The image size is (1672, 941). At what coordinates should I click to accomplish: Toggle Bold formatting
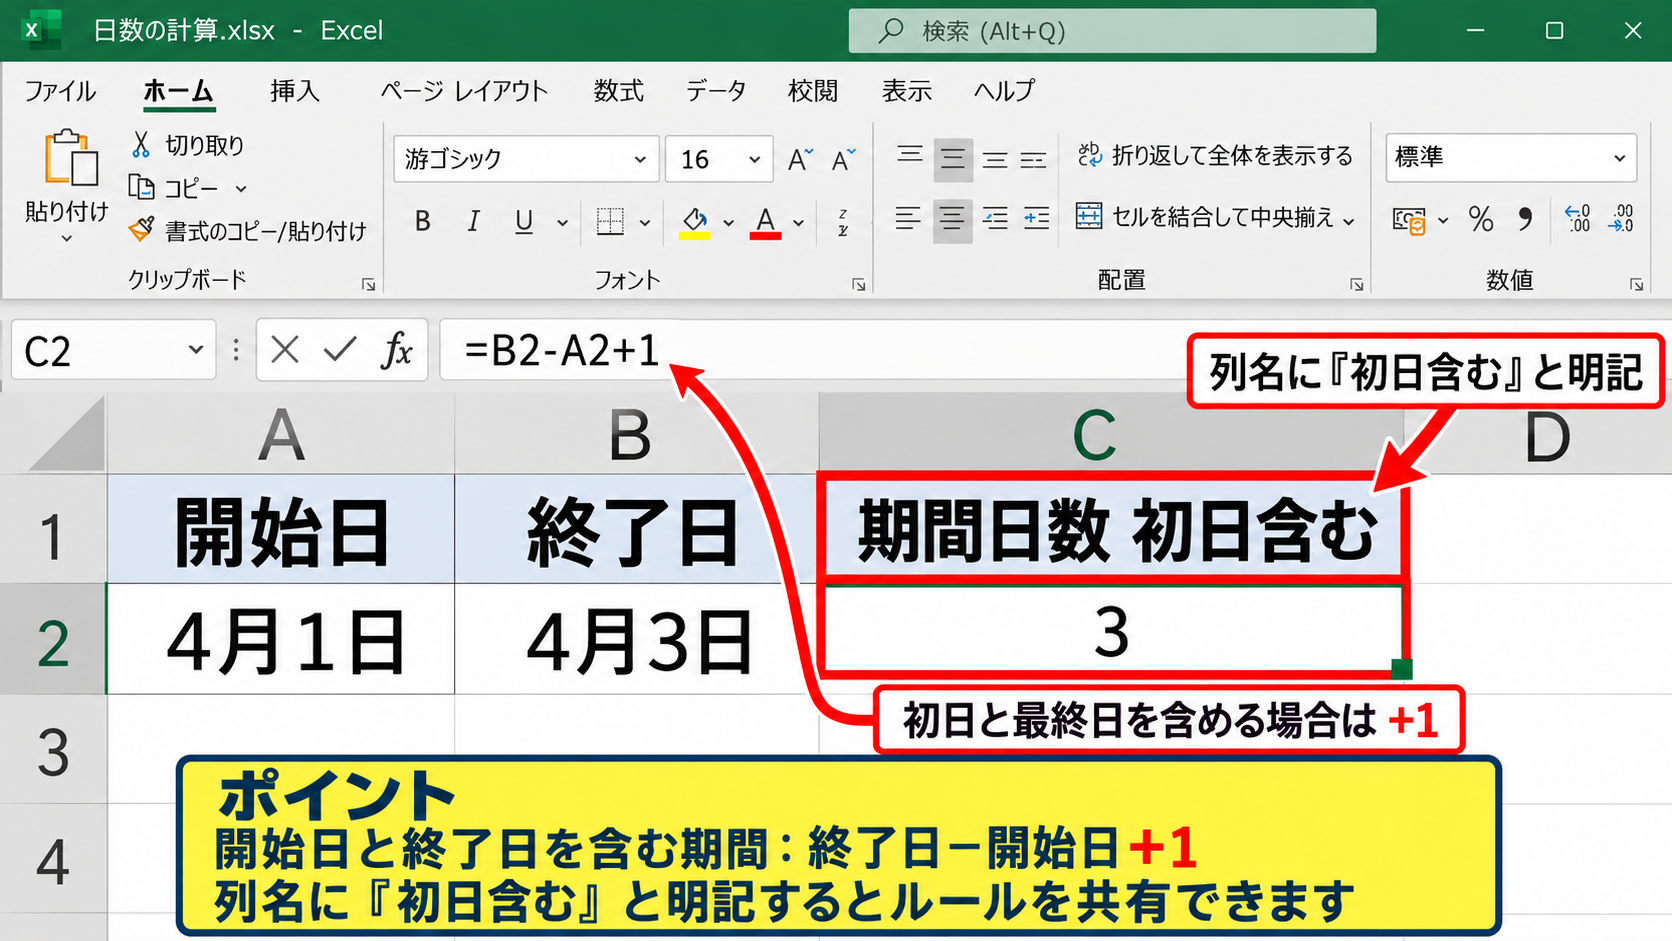click(x=423, y=221)
